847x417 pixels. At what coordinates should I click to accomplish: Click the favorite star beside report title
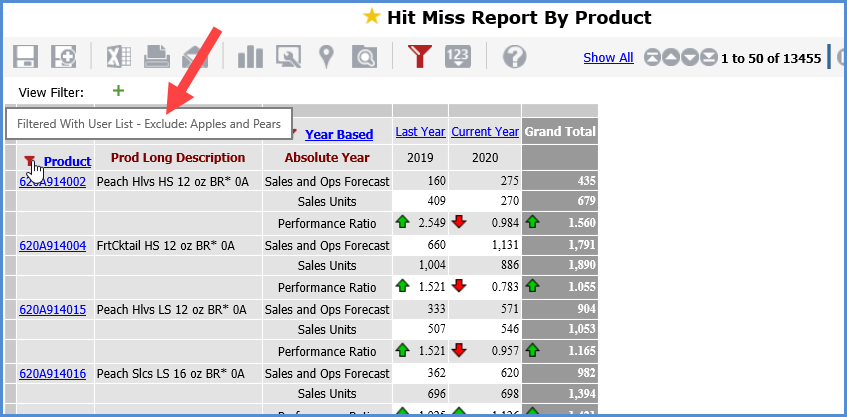[x=372, y=17]
